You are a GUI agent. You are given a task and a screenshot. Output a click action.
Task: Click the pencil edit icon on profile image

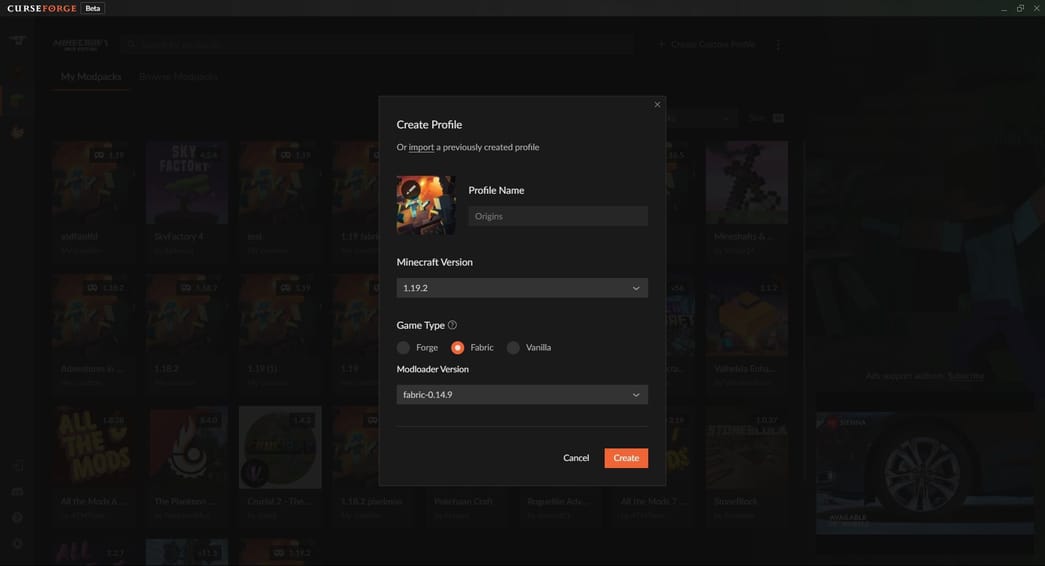411,190
